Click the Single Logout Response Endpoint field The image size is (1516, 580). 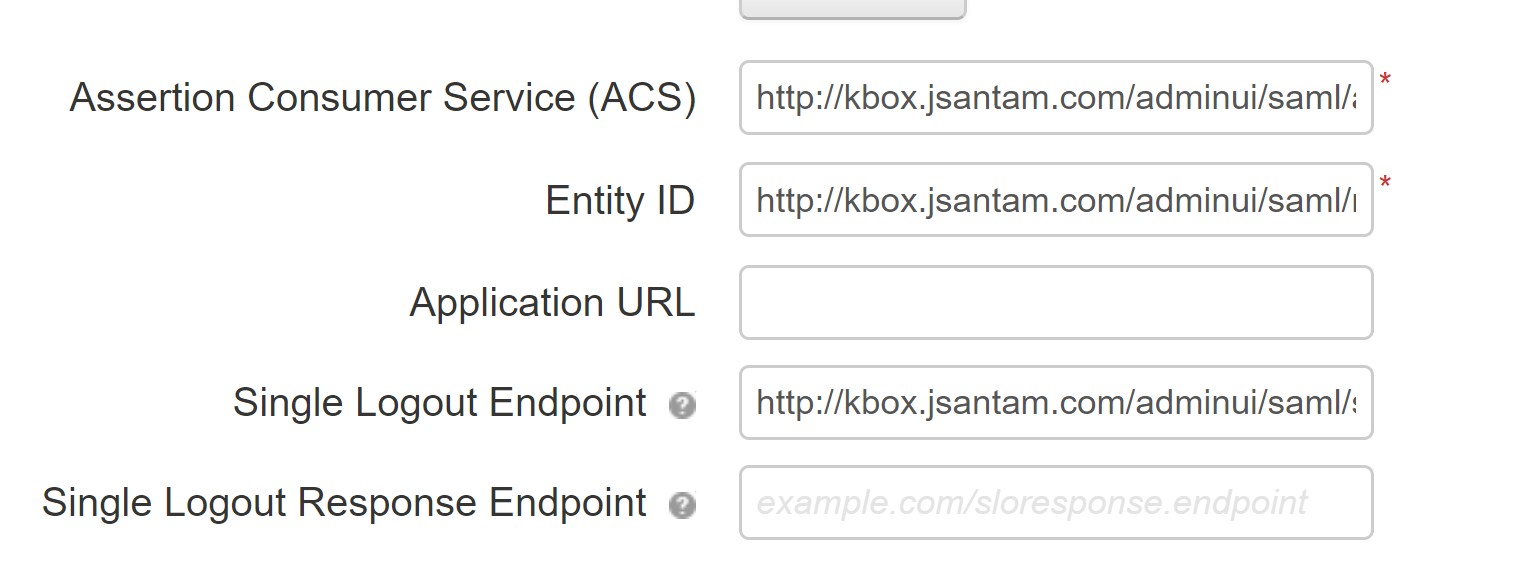(1056, 502)
